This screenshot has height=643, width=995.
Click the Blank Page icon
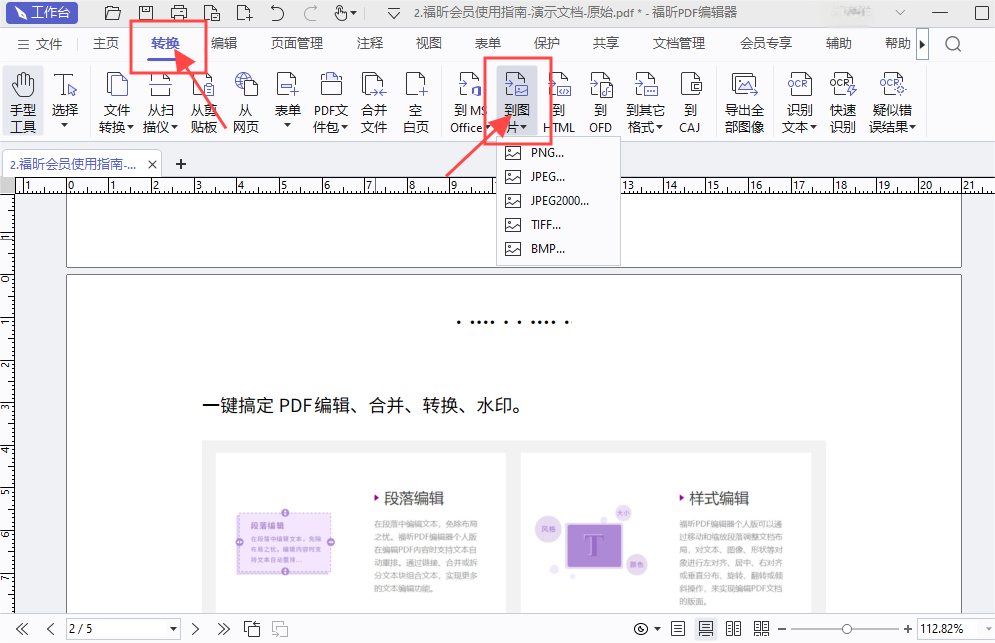(x=416, y=101)
